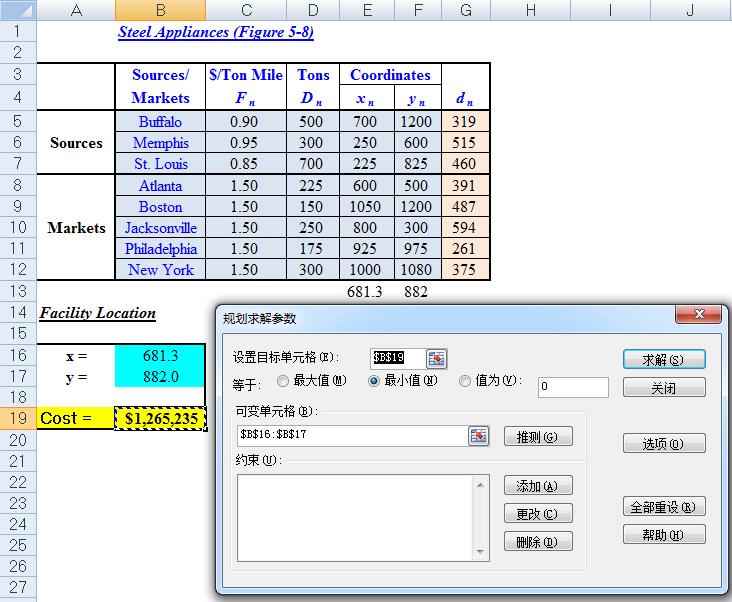Click the 全部重设 (Reset All) button
This screenshot has height=602, width=732.
click(663, 507)
